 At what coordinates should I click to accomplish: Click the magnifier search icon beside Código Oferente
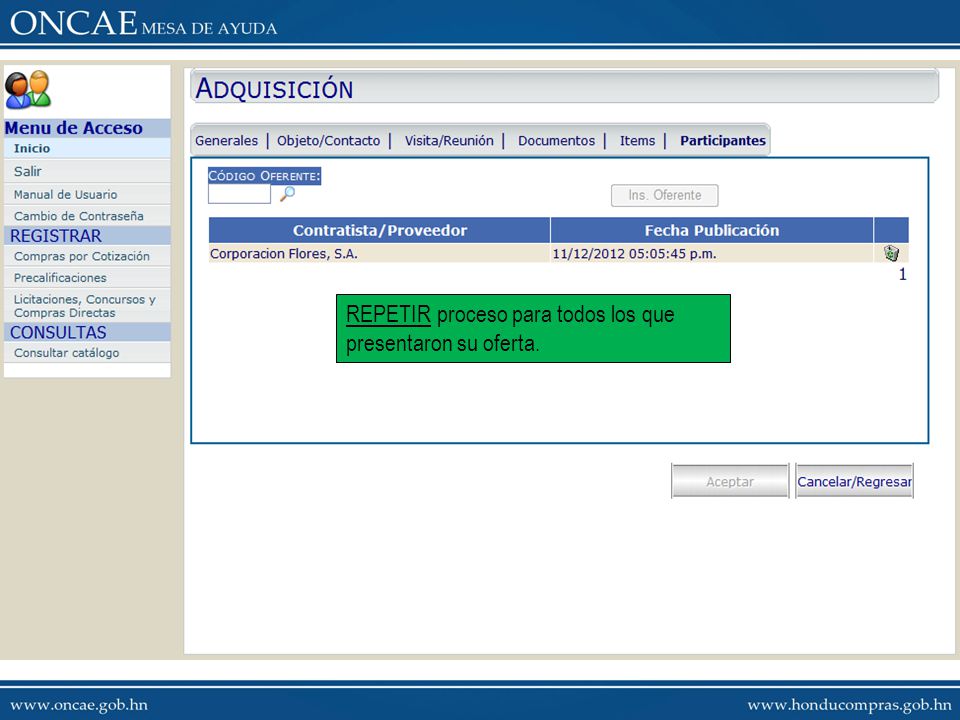pos(287,194)
